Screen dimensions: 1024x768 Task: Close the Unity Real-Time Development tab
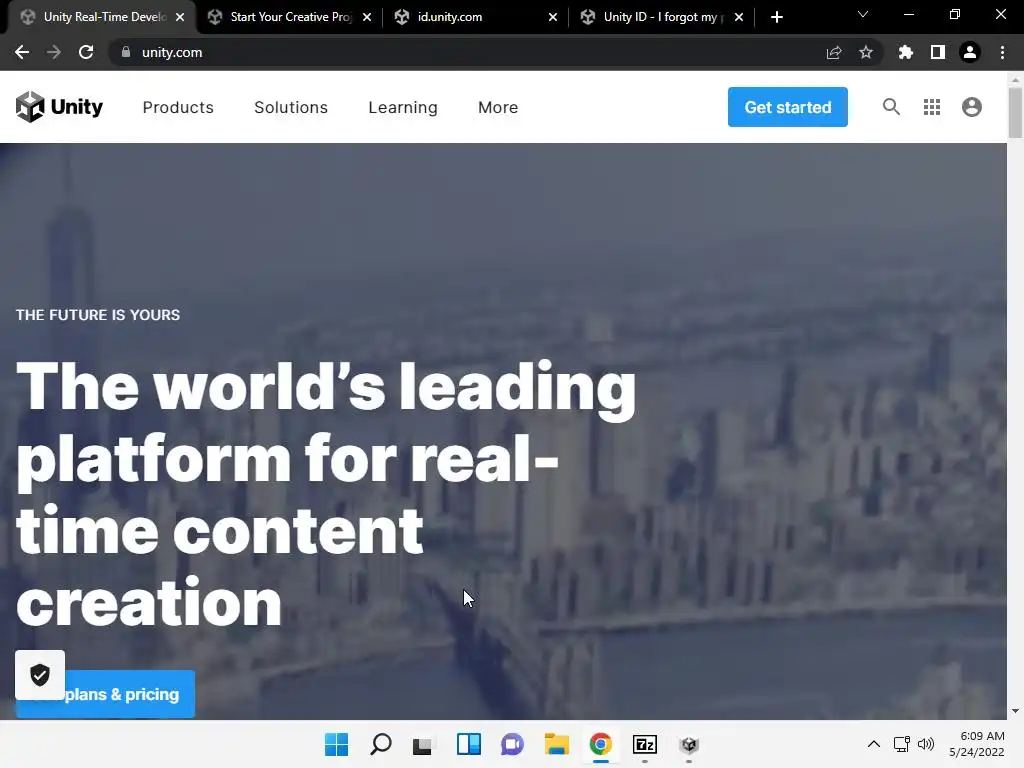pos(180,17)
